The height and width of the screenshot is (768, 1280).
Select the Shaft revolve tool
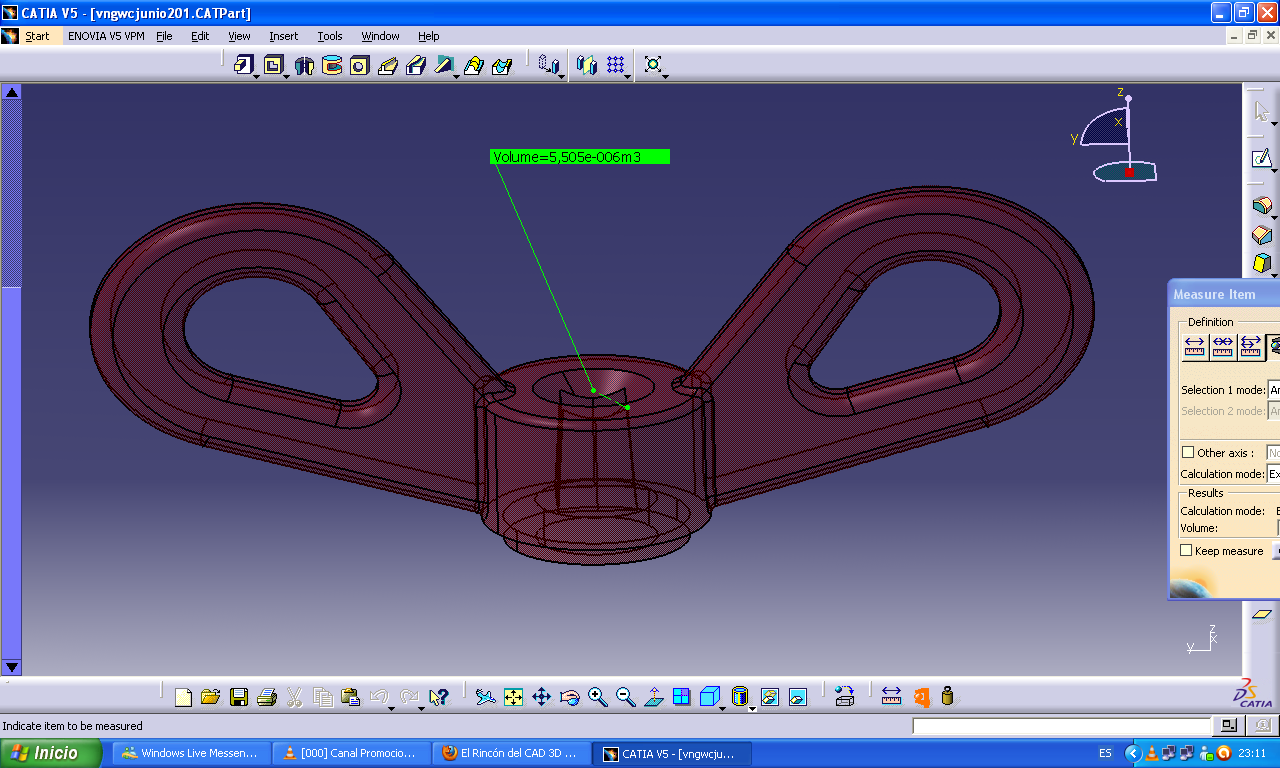304,65
